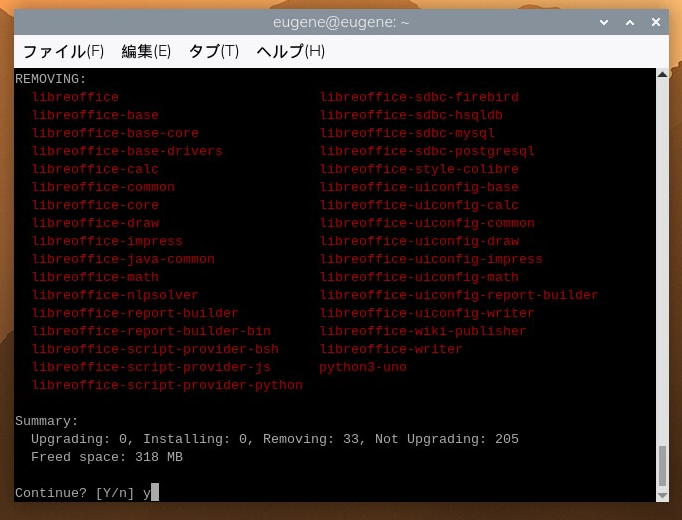Click the Freed space: 318 MB line

click(x=107, y=457)
